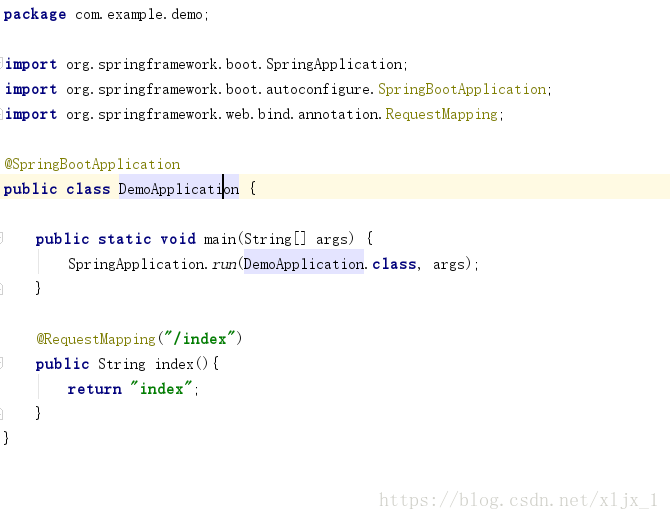
Task: Select the @SpringBootApplication annotation above the class
Action: click(92, 165)
